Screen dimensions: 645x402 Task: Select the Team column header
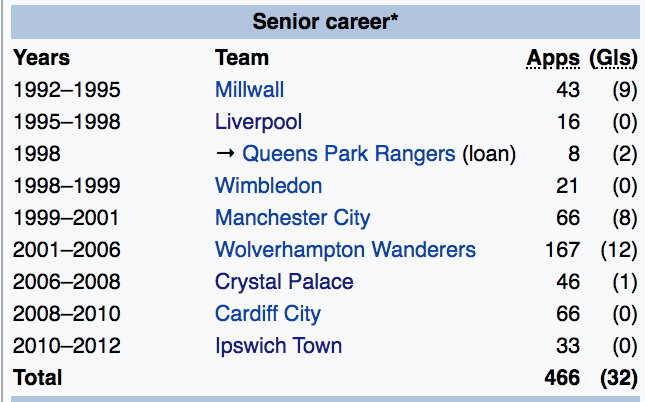tap(241, 58)
